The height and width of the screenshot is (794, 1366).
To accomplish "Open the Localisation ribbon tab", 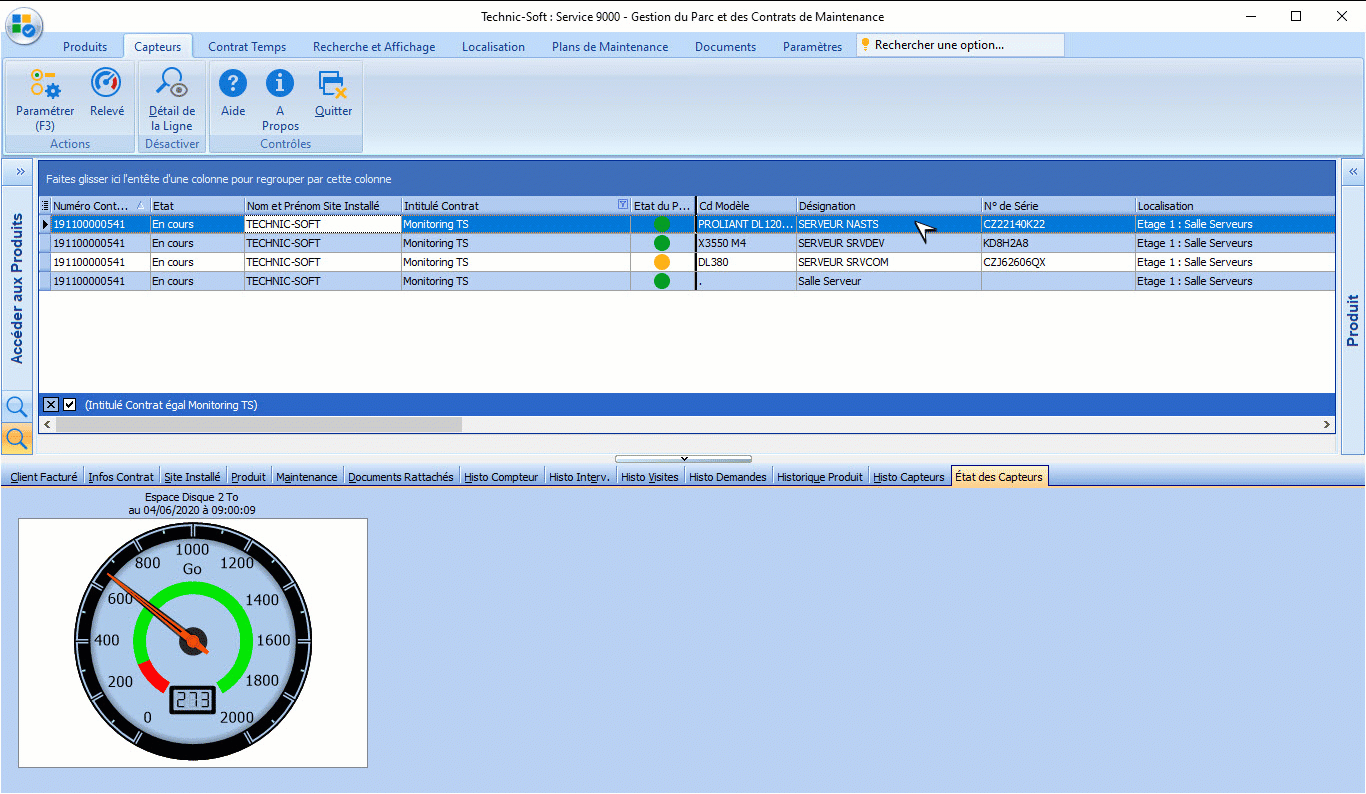I will [493, 47].
